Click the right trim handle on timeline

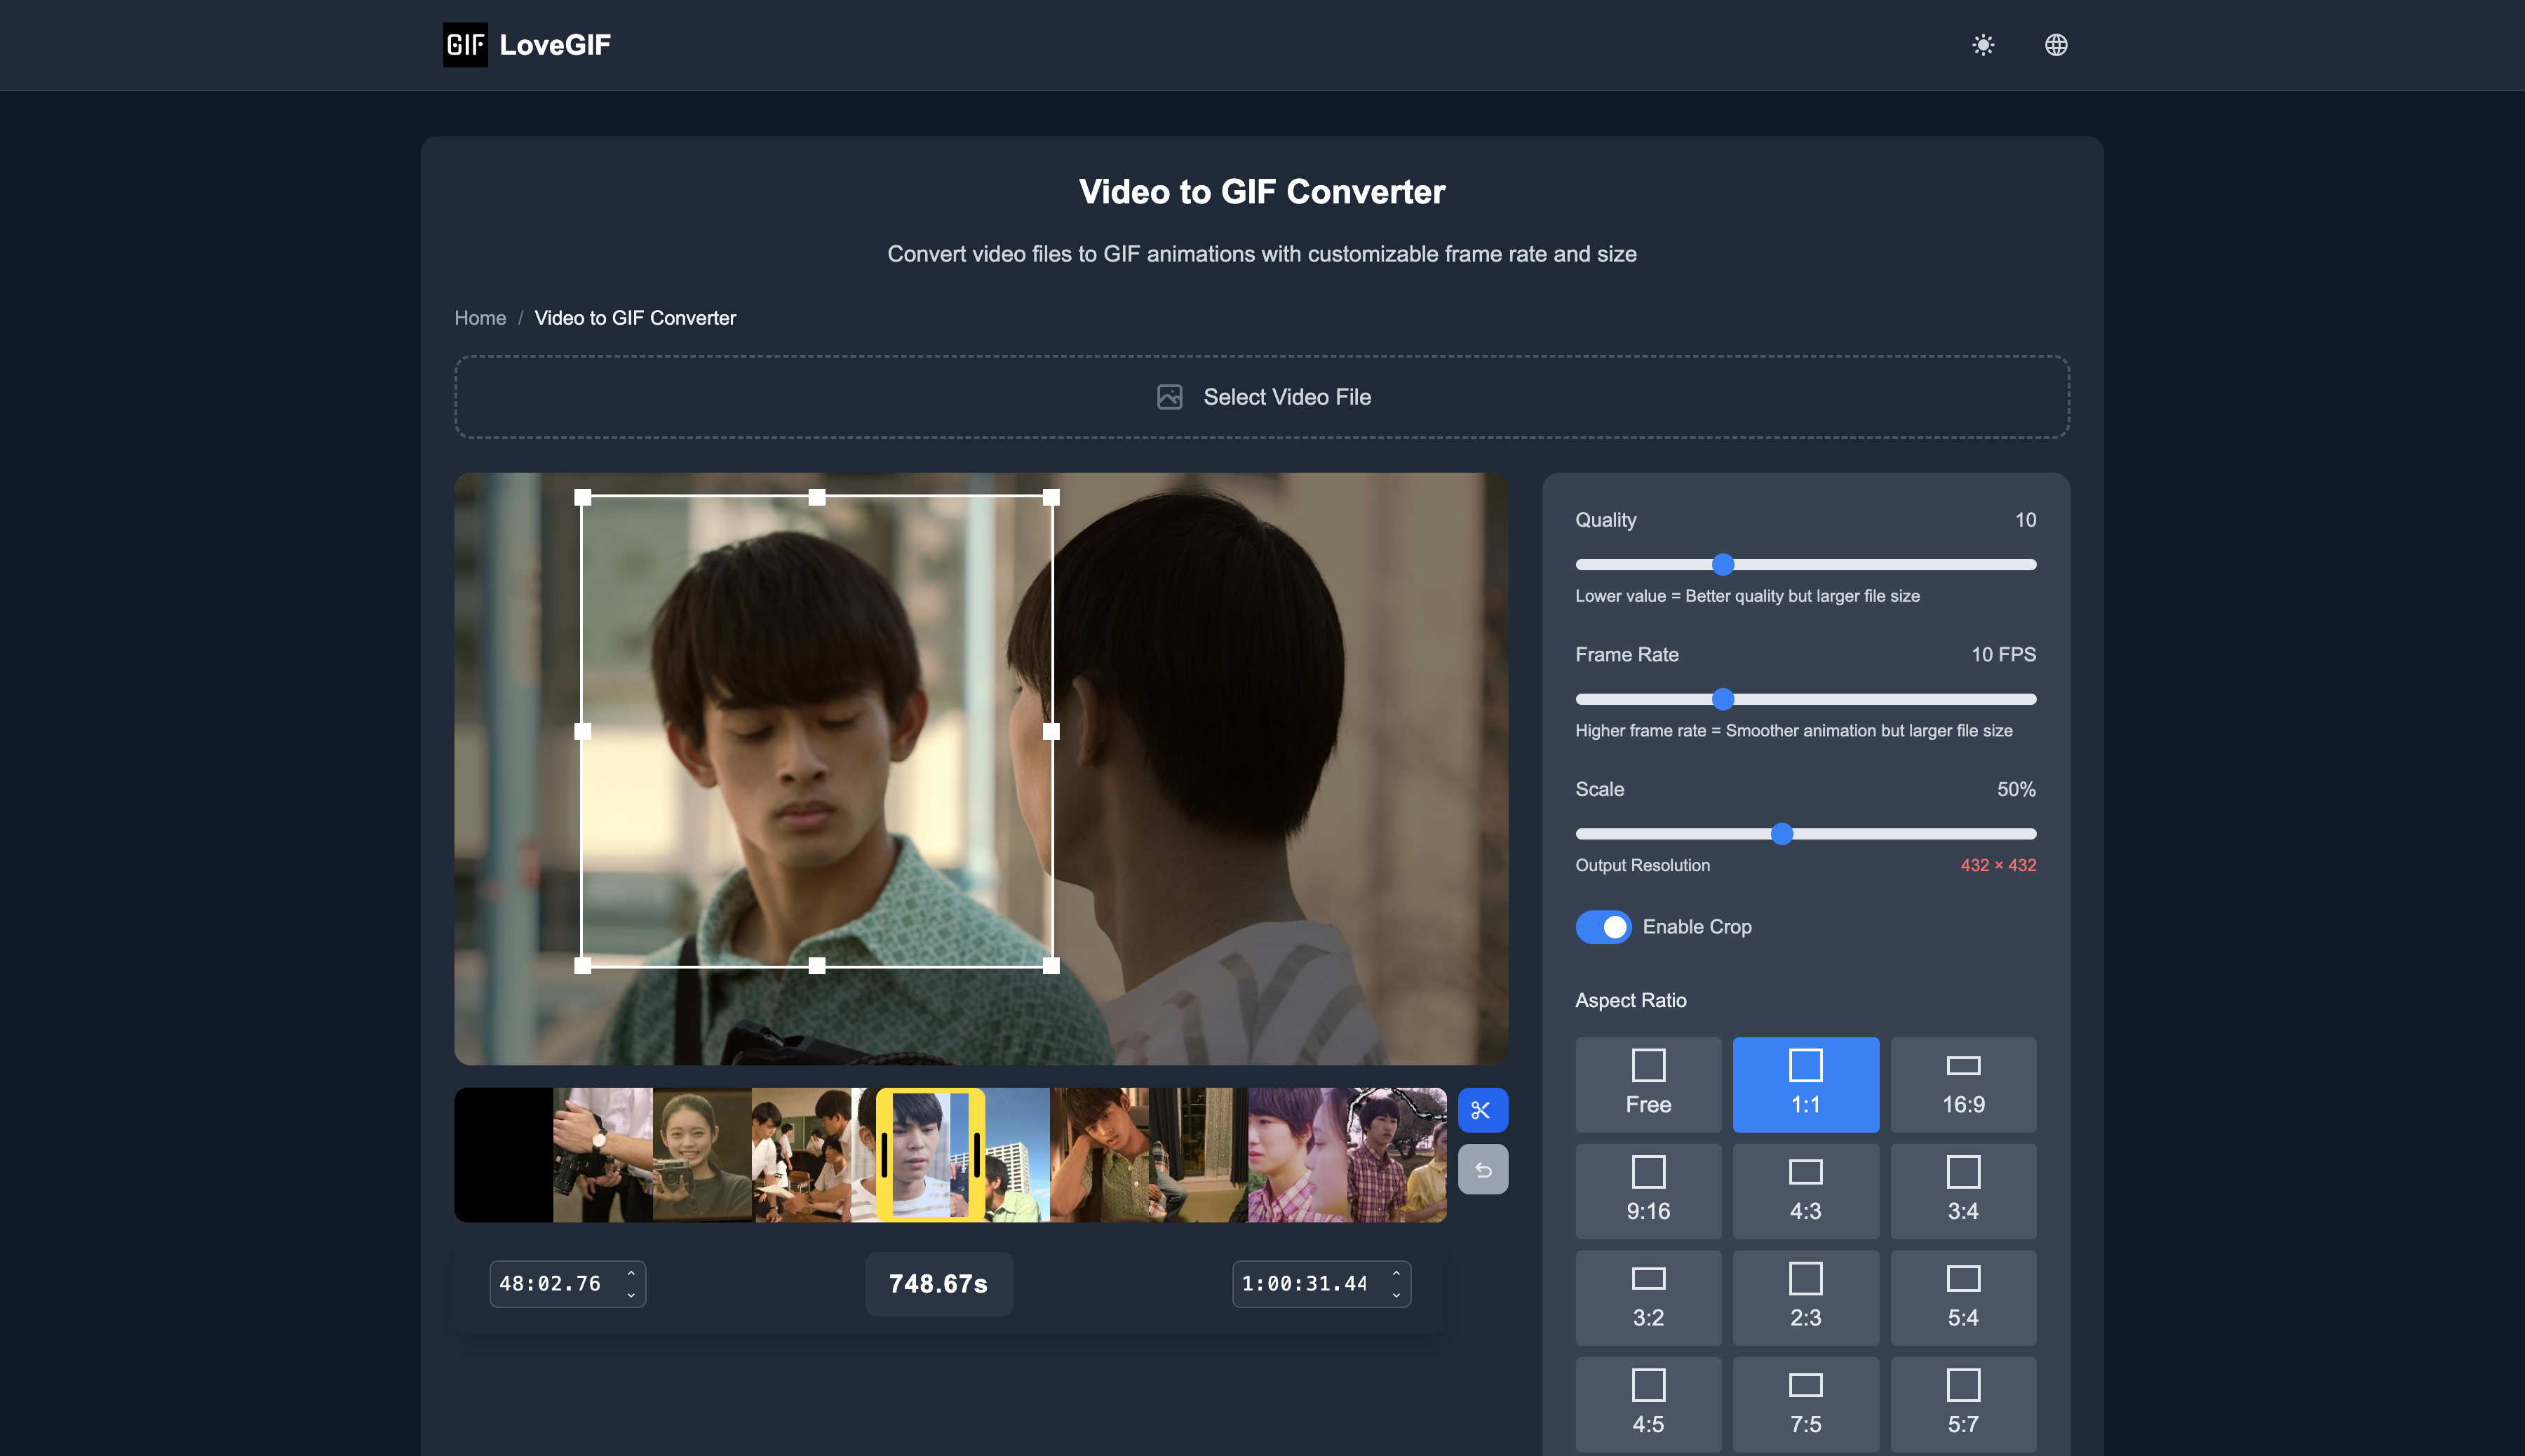(x=976, y=1155)
